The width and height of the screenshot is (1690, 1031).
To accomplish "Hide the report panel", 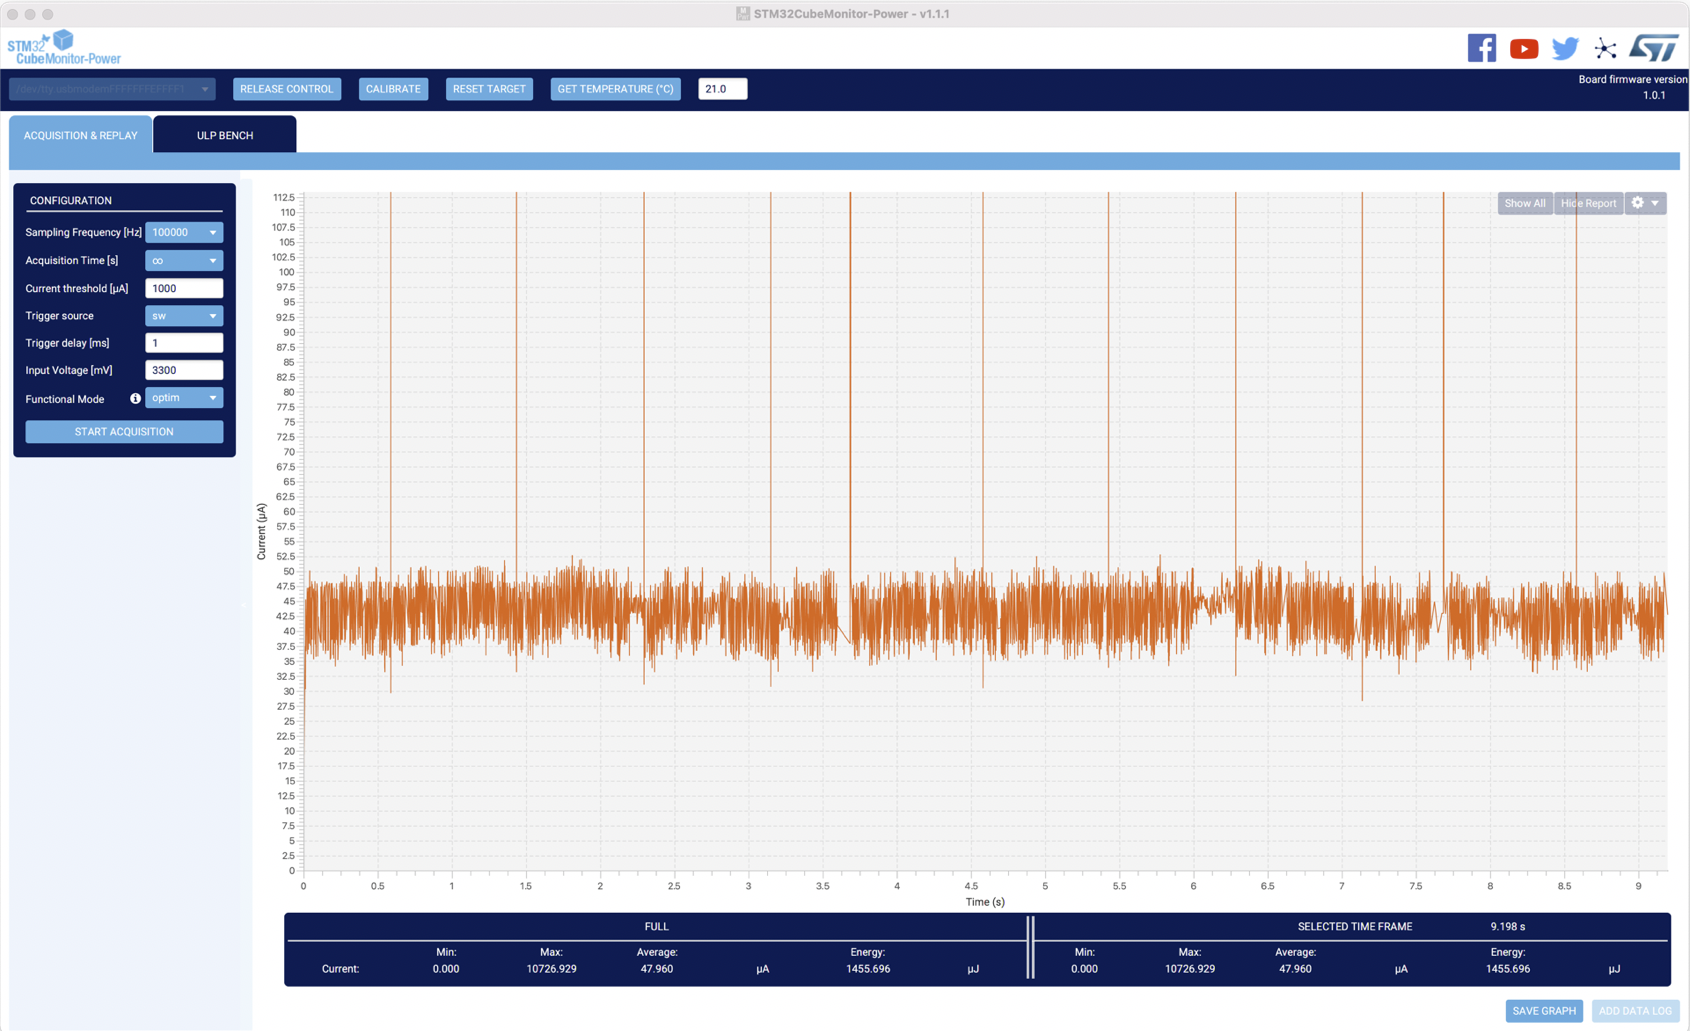I will 1589,203.
